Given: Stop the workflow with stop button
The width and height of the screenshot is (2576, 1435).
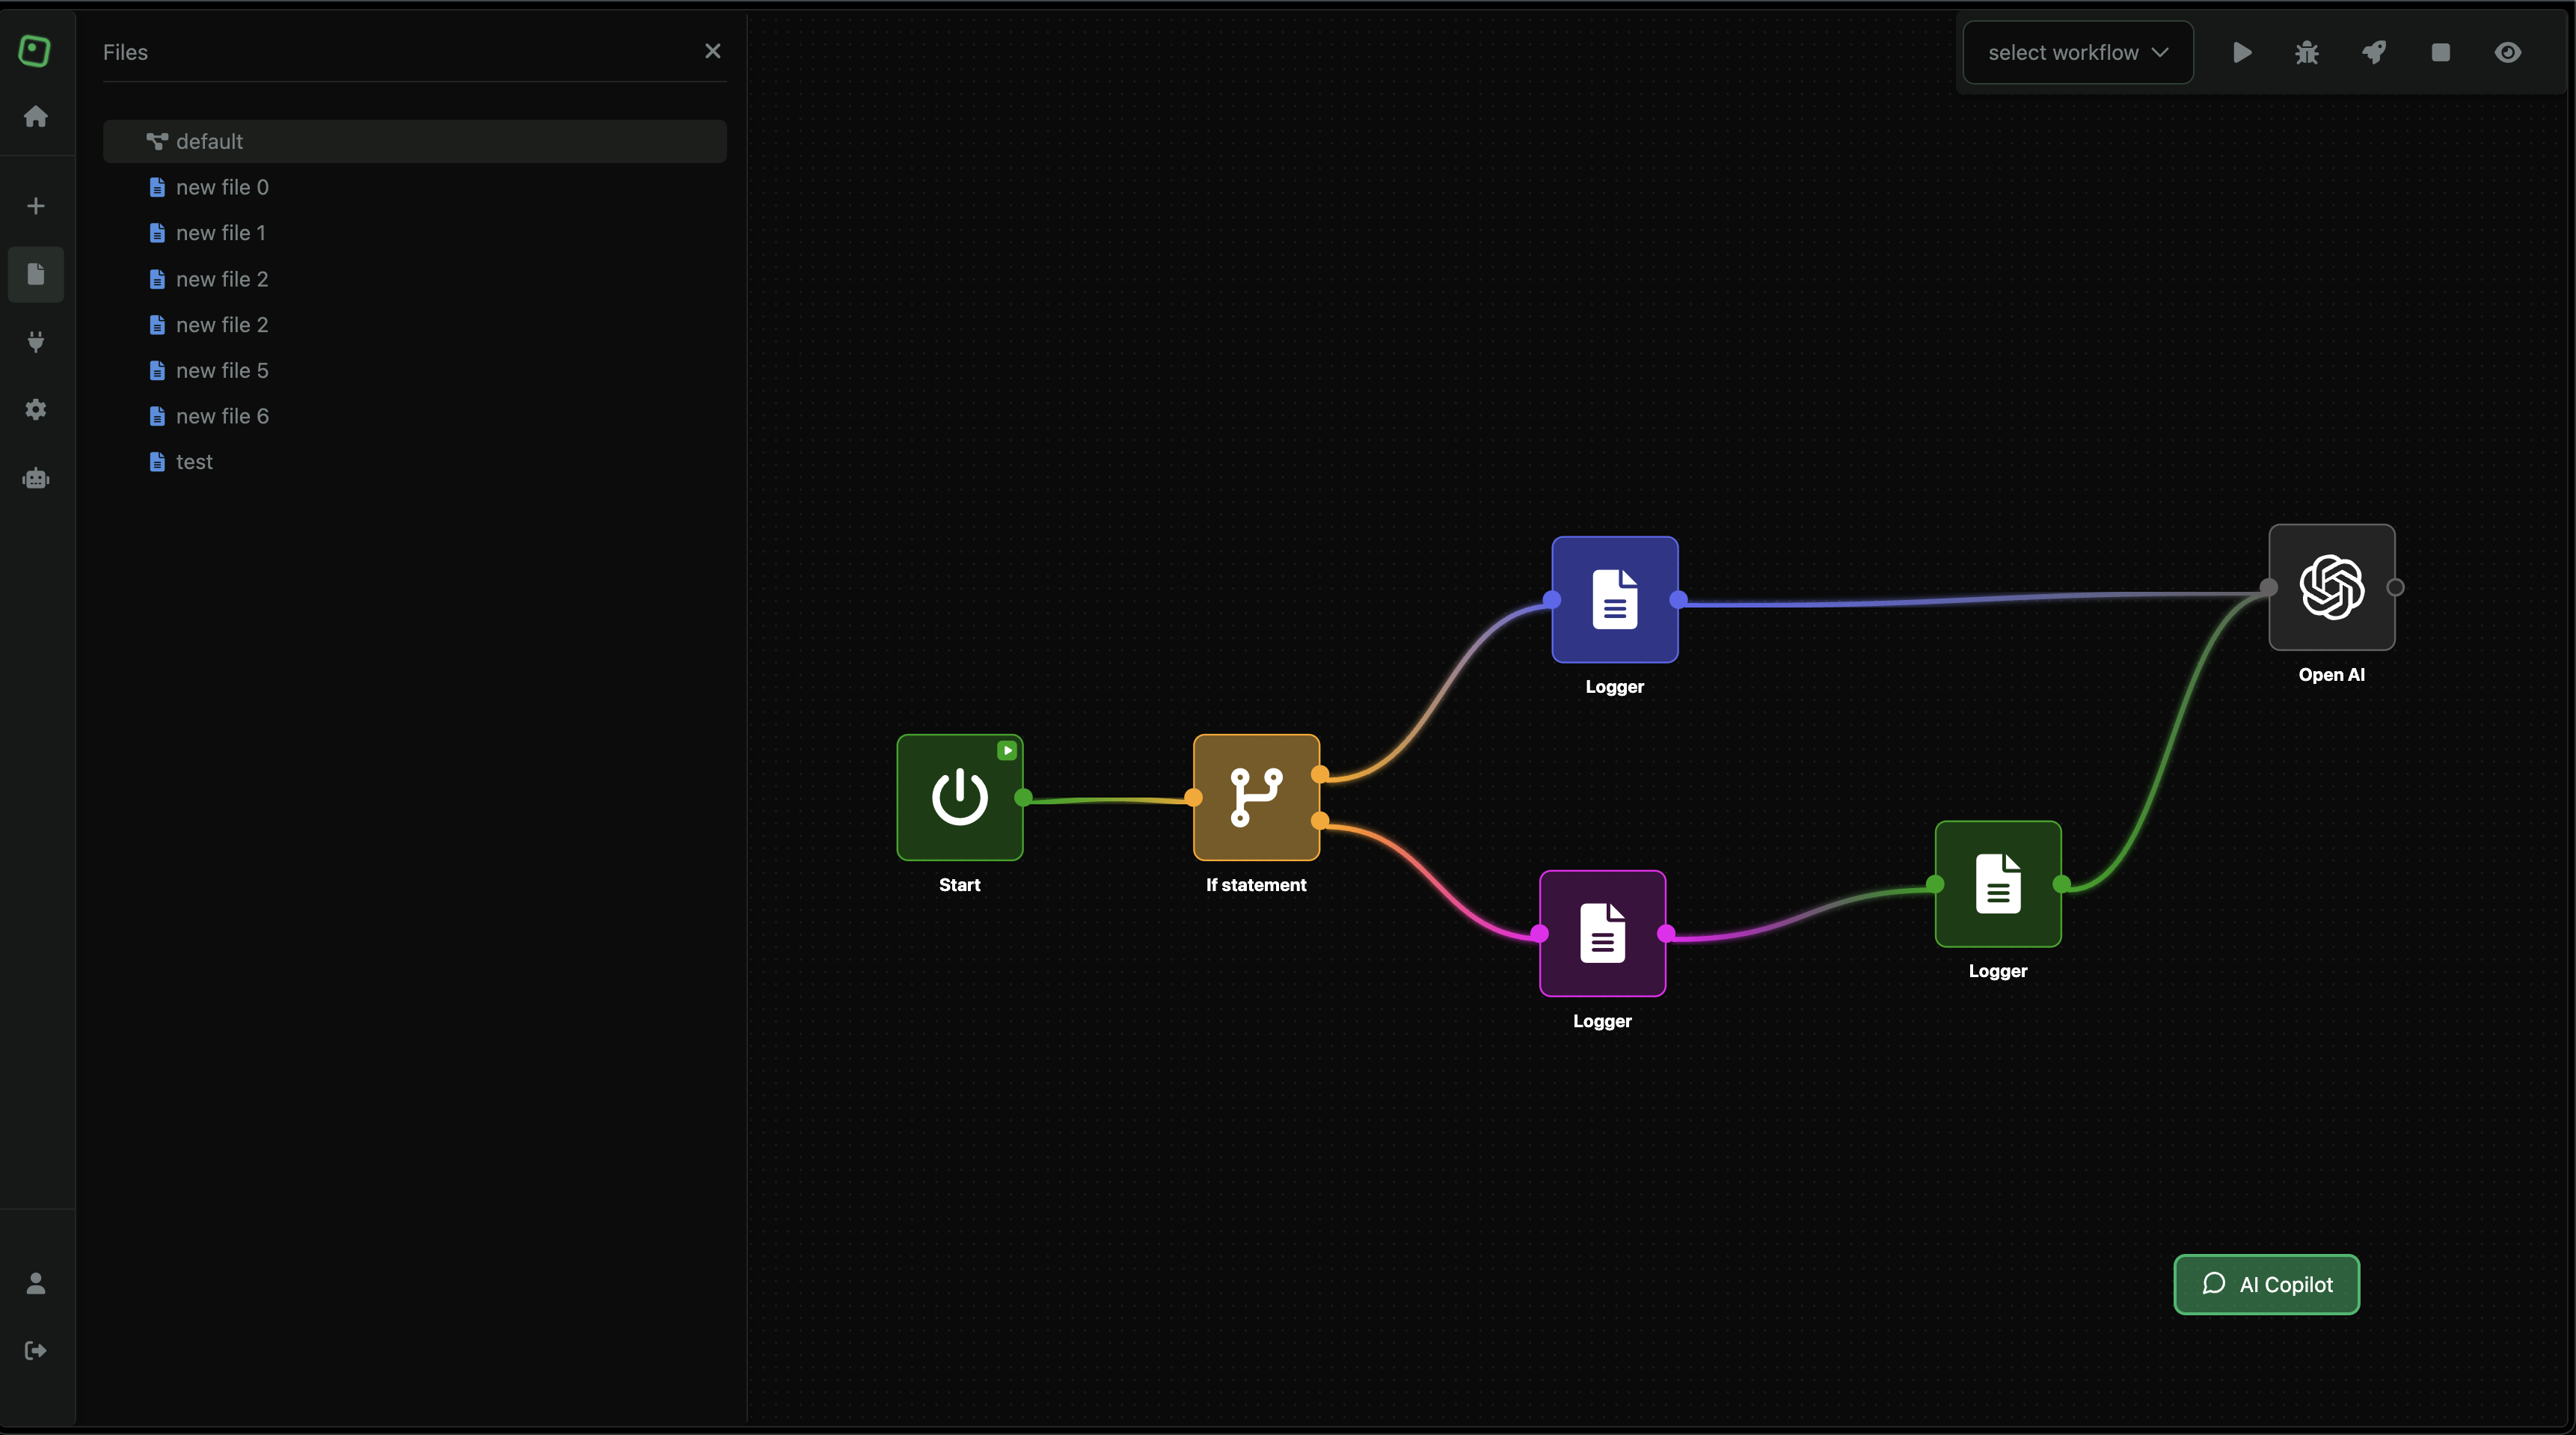Looking at the screenshot, I should pos(2441,52).
